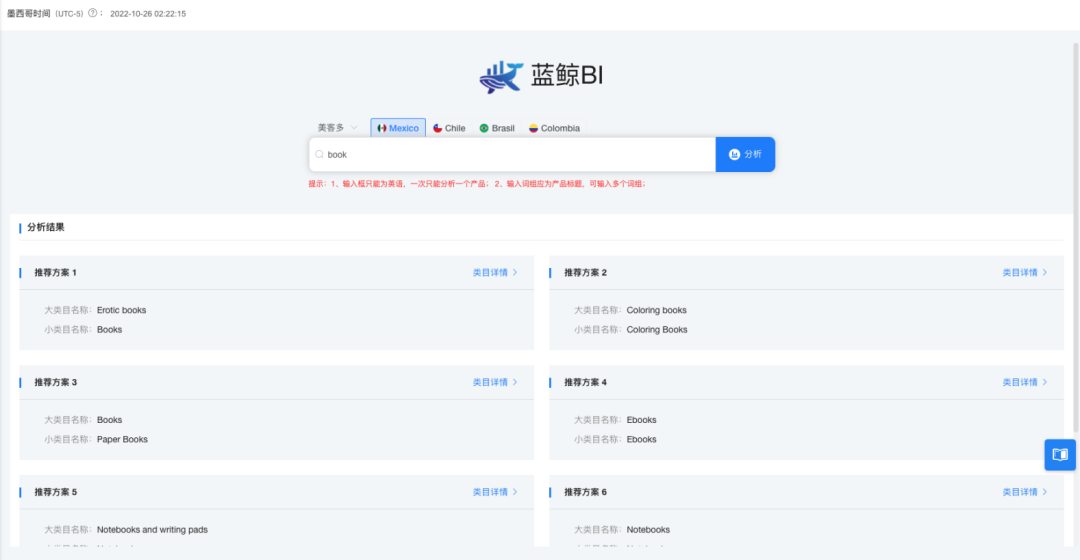Click the 分析 analyze button

tap(745, 154)
